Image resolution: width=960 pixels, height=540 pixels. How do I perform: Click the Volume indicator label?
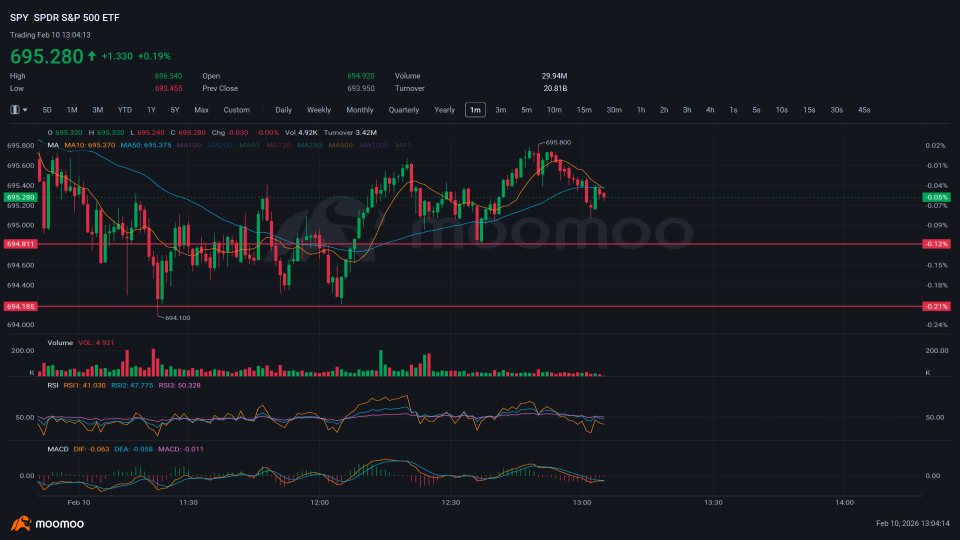tap(60, 343)
